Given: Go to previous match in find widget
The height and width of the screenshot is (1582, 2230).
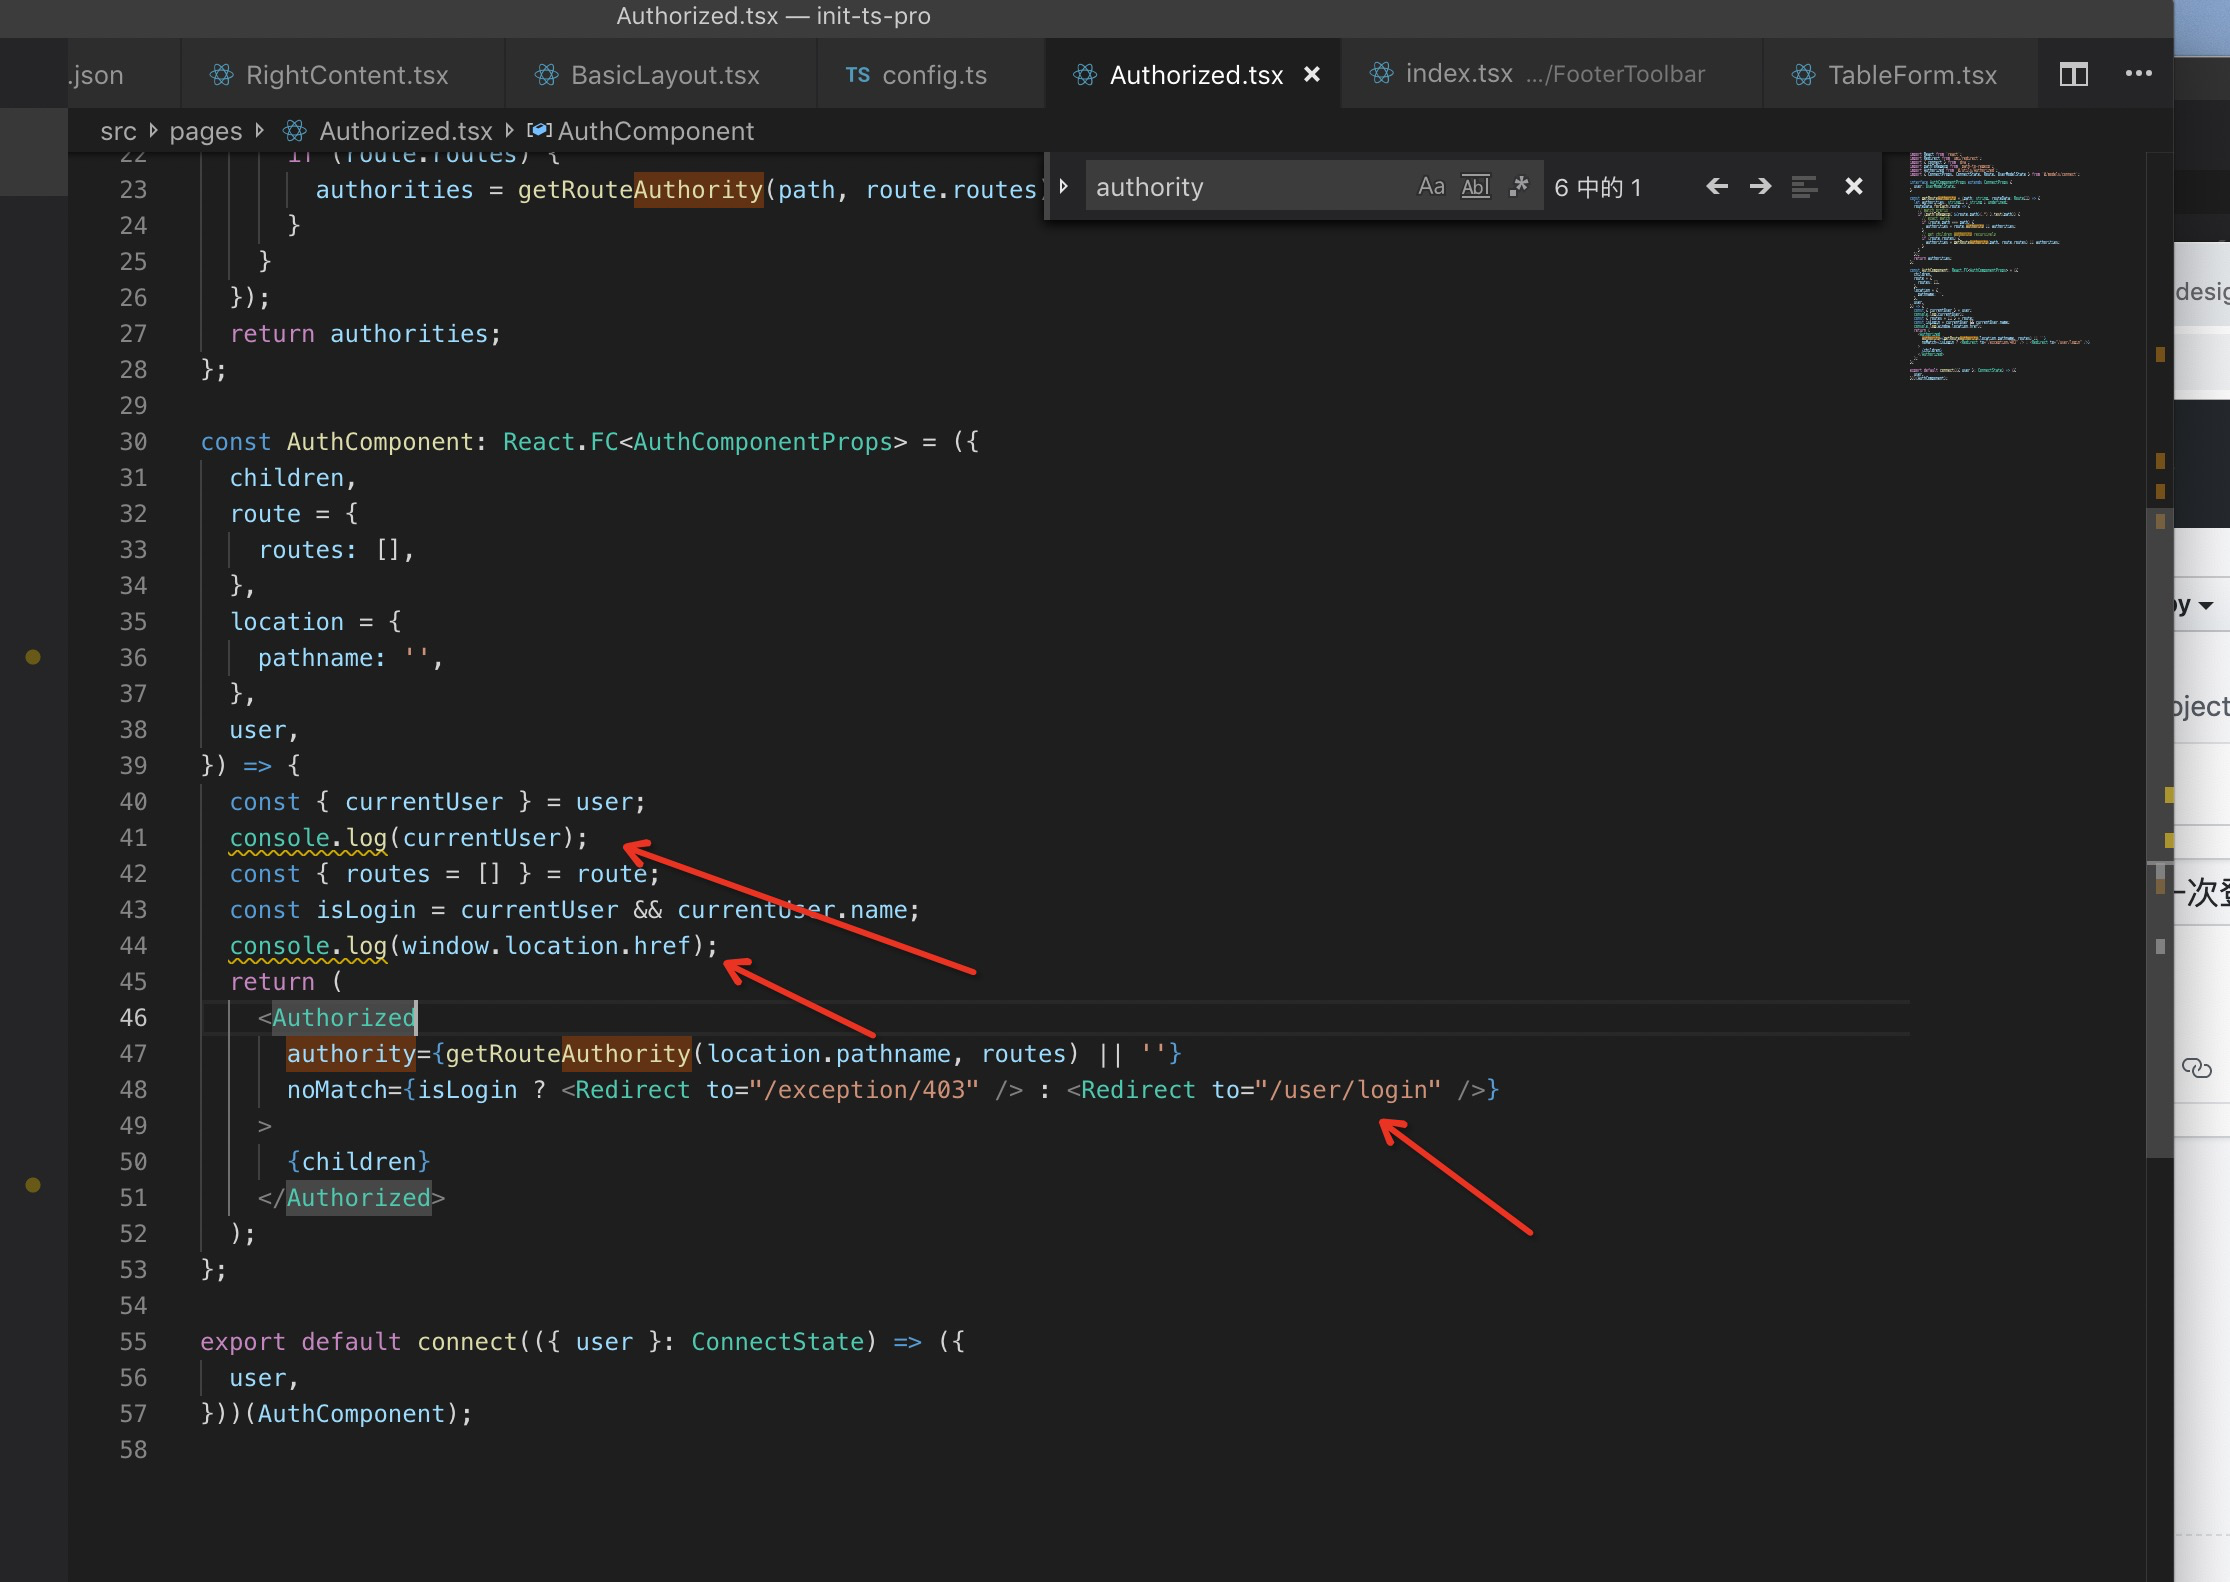Looking at the screenshot, I should [1717, 186].
